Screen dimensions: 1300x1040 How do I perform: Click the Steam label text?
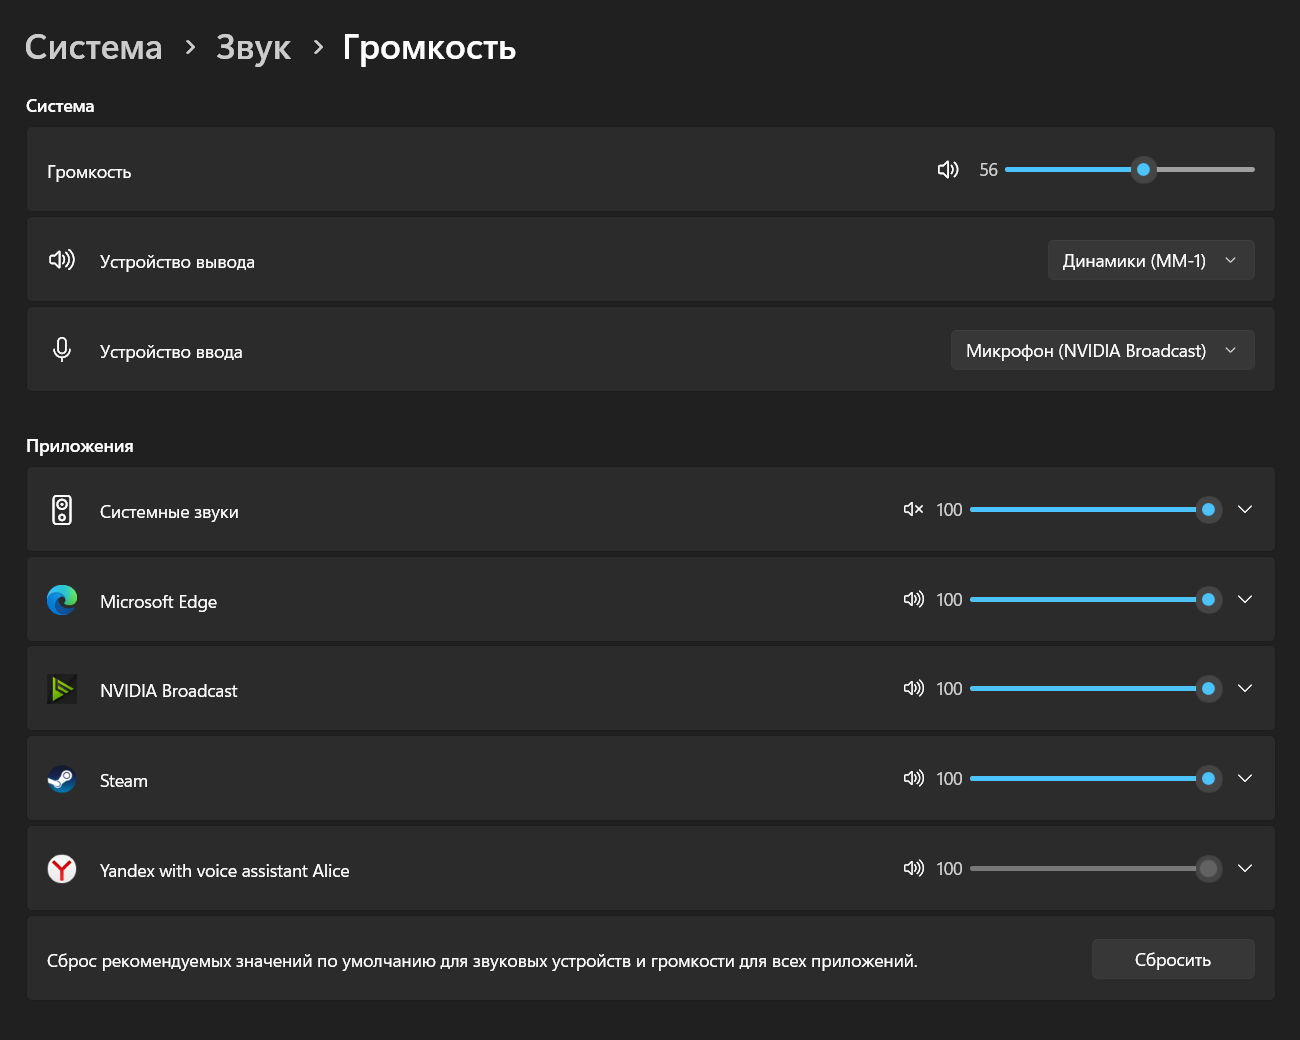tap(124, 781)
